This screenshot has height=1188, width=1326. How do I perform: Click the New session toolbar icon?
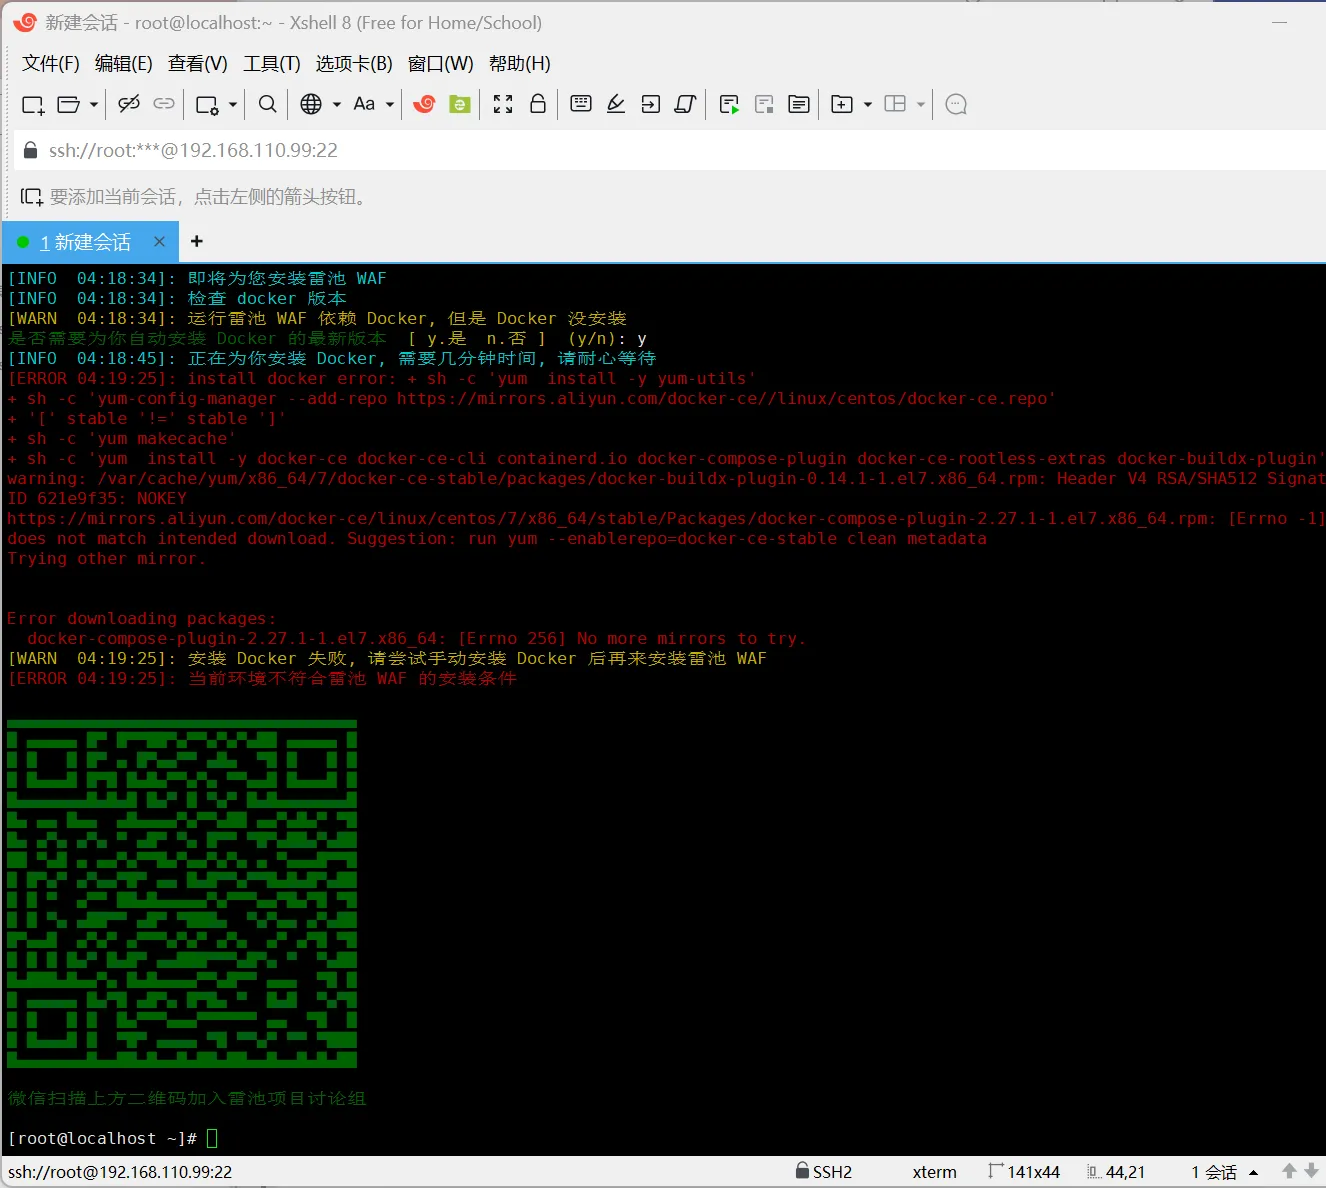click(x=33, y=104)
